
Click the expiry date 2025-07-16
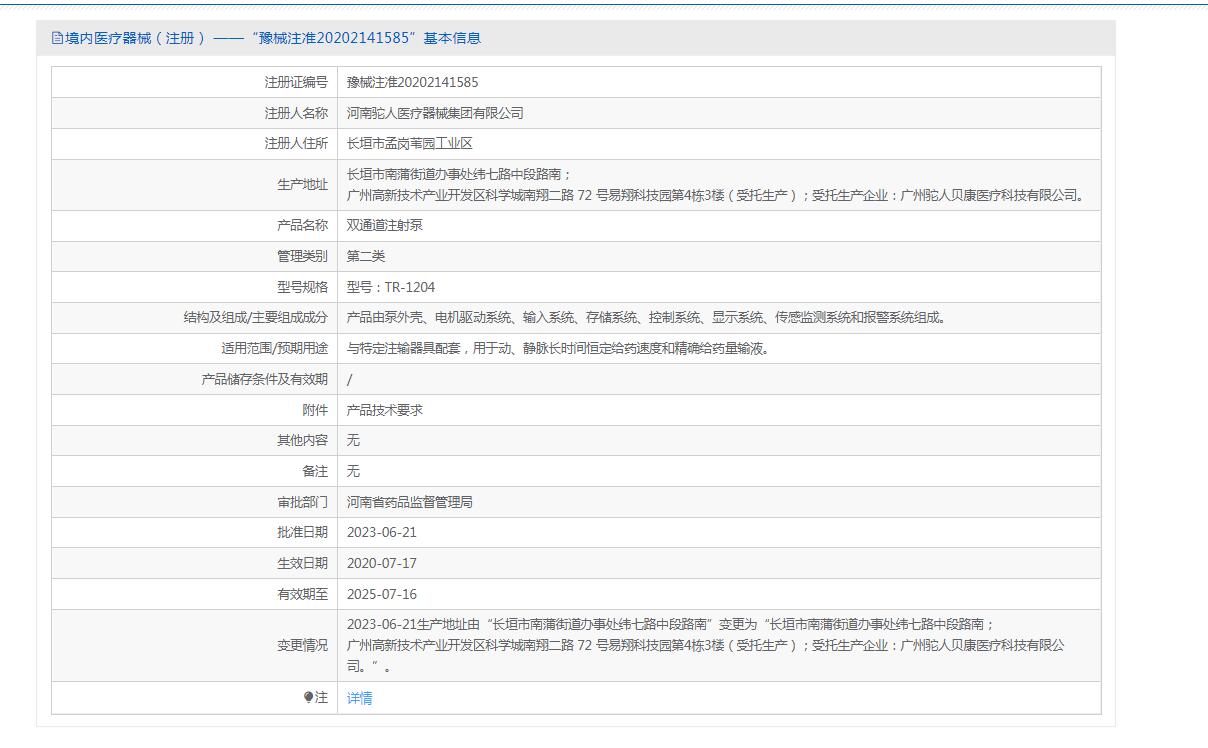[x=381, y=594]
